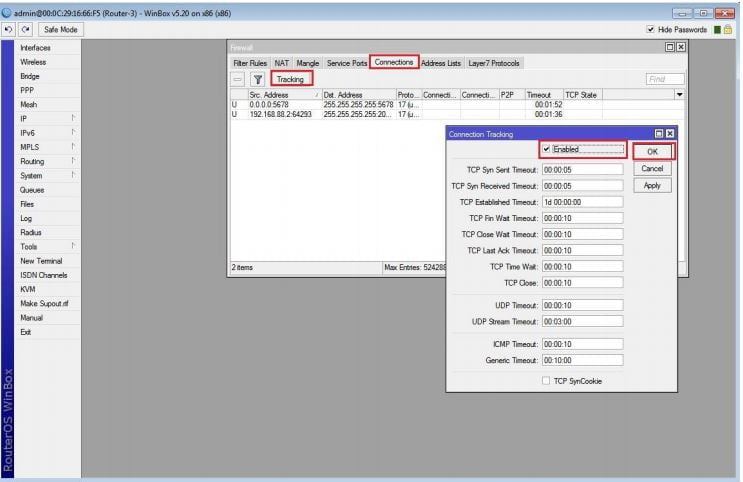Click the Tracking button in Firewall
The width and height of the screenshot is (743, 482).
click(x=290, y=79)
